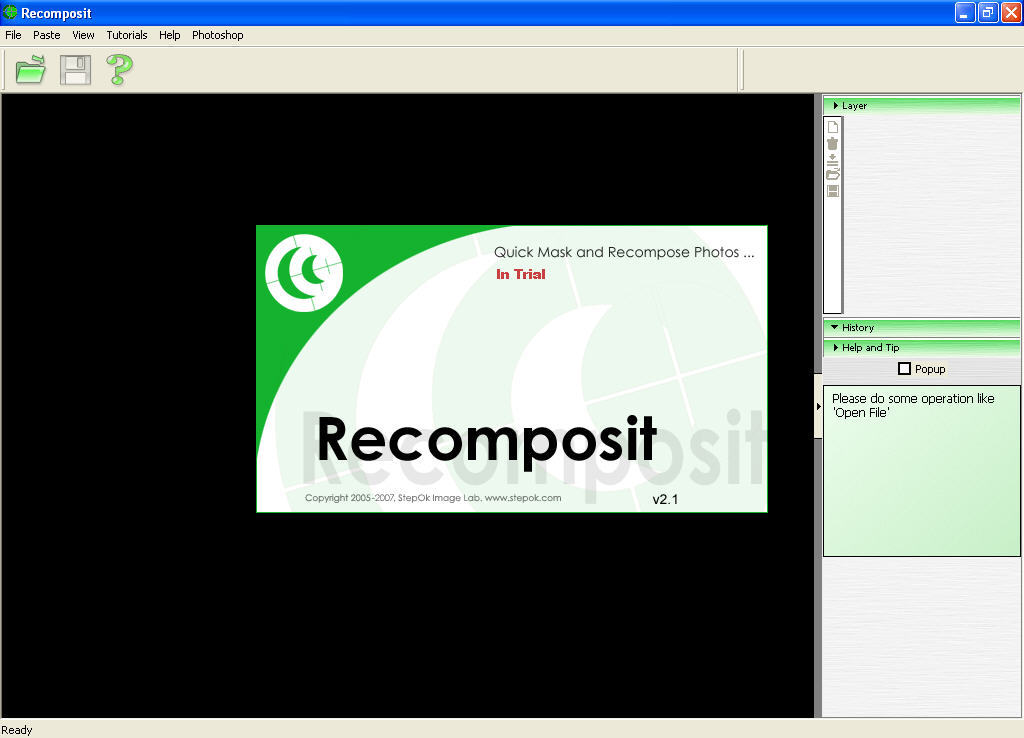Open the Tutorials menu
The width and height of the screenshot is (1024, 738).
click(126, 35)
